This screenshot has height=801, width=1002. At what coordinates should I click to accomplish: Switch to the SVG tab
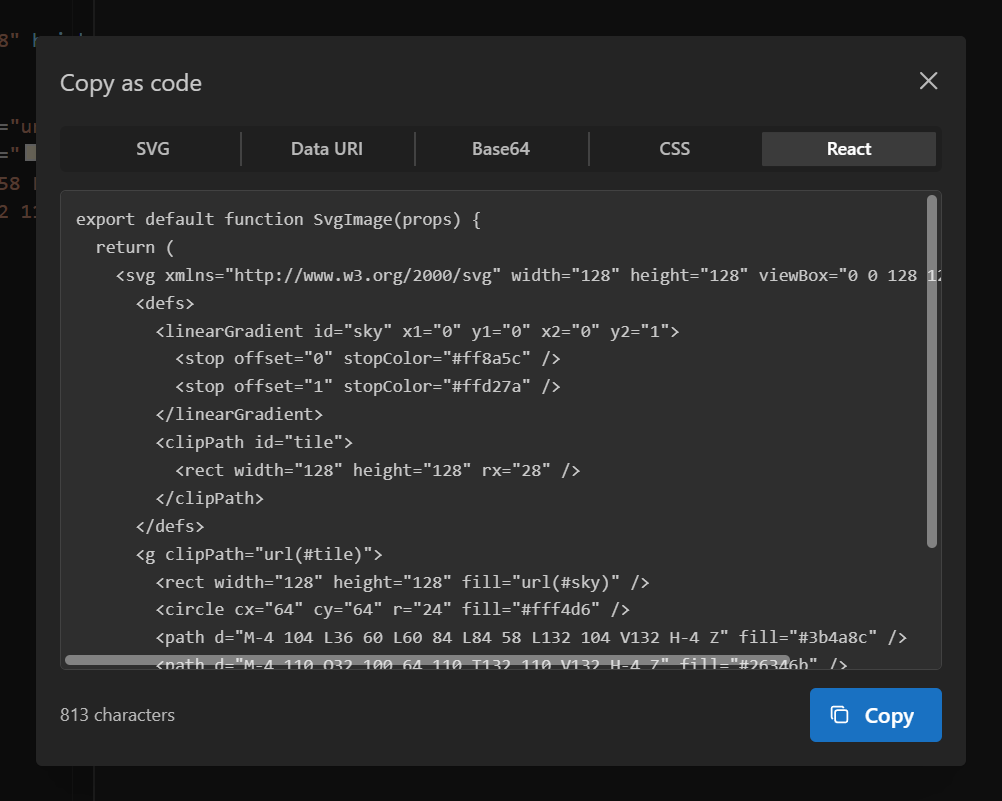[x=153, y=149]
